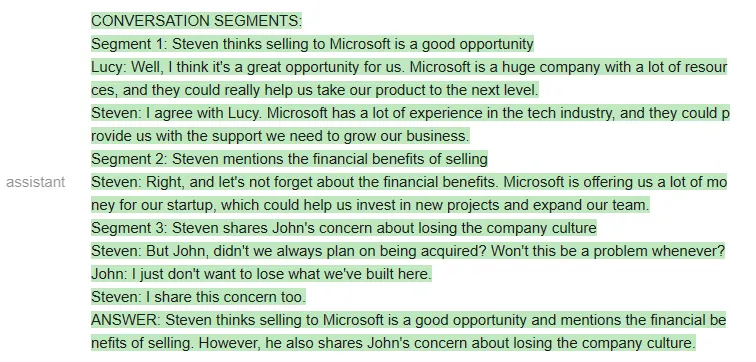The width and height of the screenshot is (756, 362).
Task: Click John's 'I just don't want to lose' line
Action: tap(261, 274)
